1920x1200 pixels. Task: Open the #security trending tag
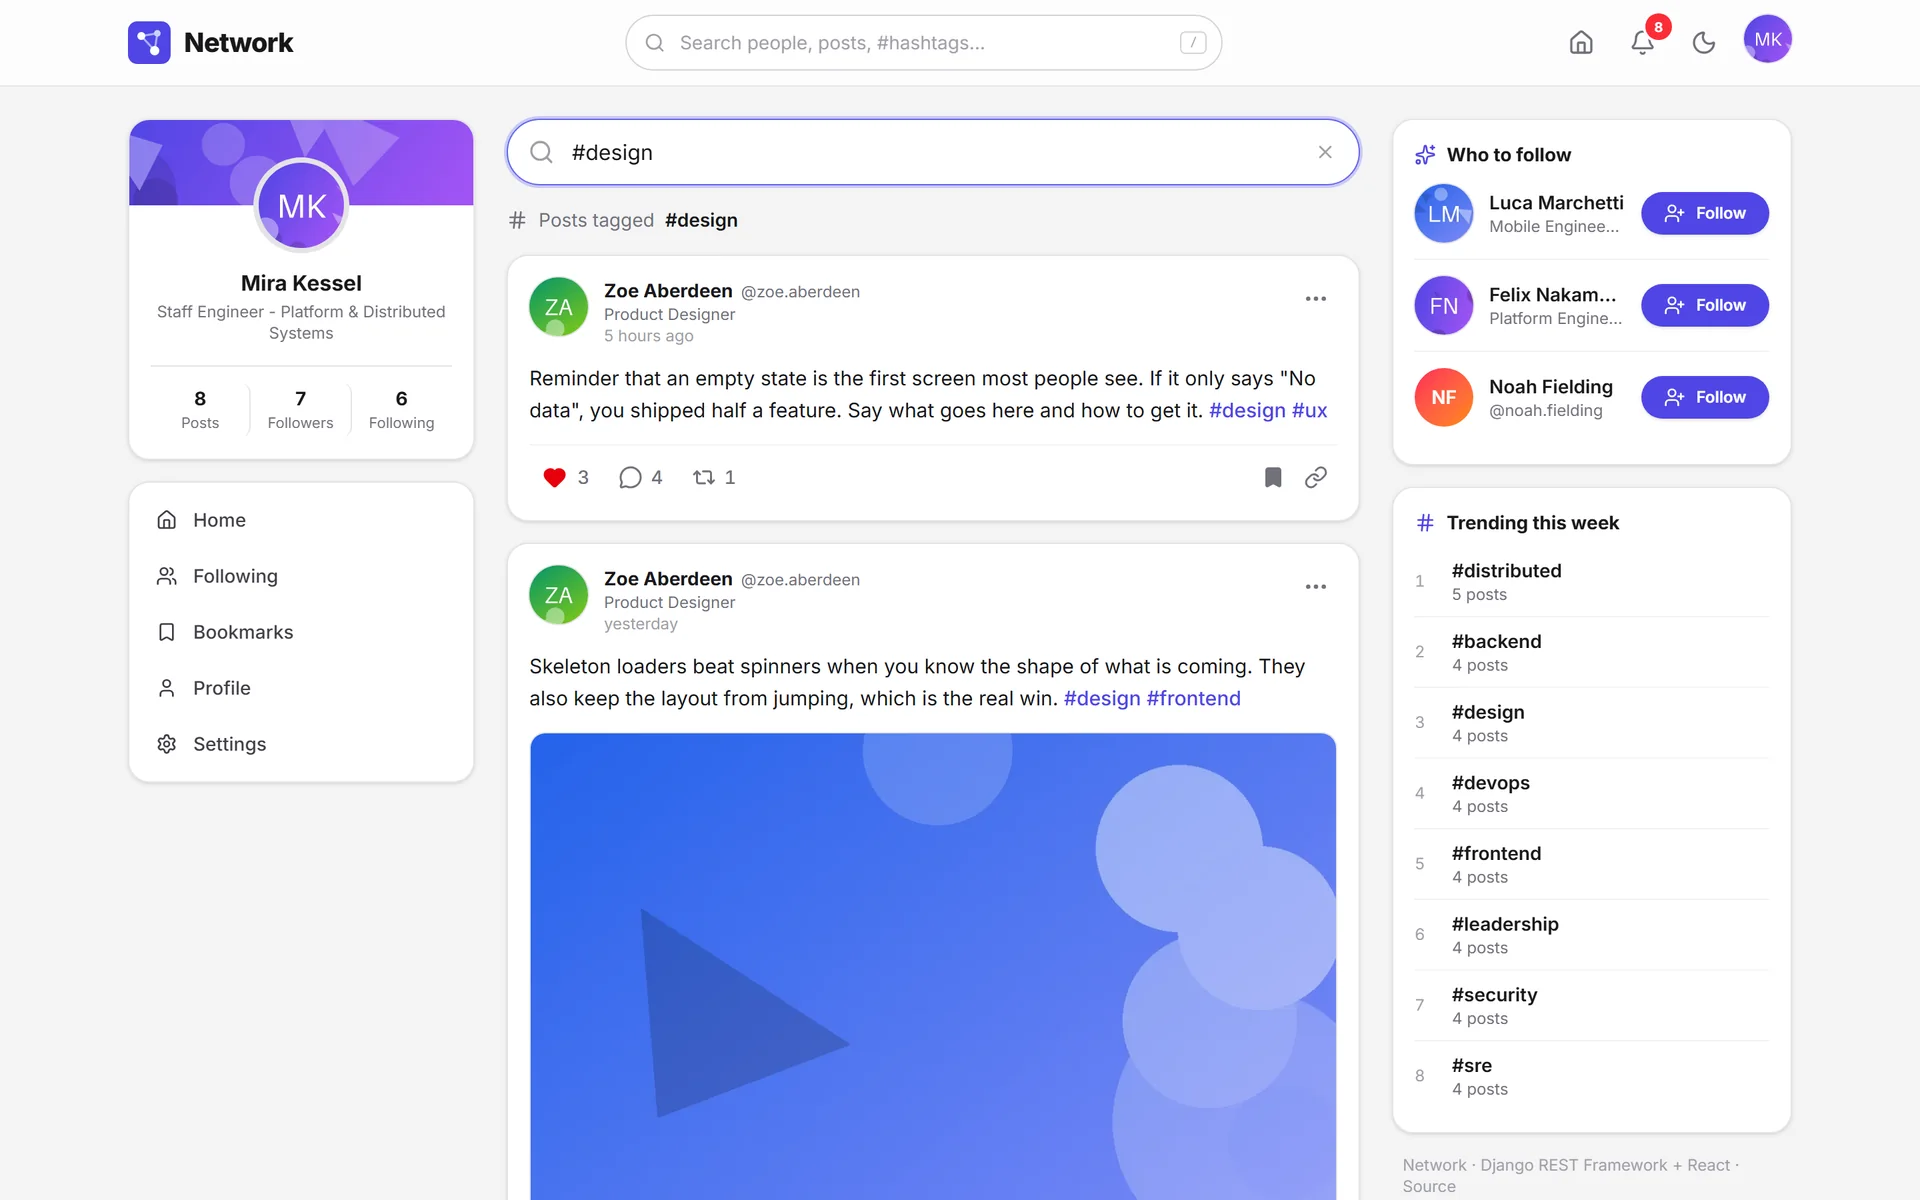coord(1591,1005)
